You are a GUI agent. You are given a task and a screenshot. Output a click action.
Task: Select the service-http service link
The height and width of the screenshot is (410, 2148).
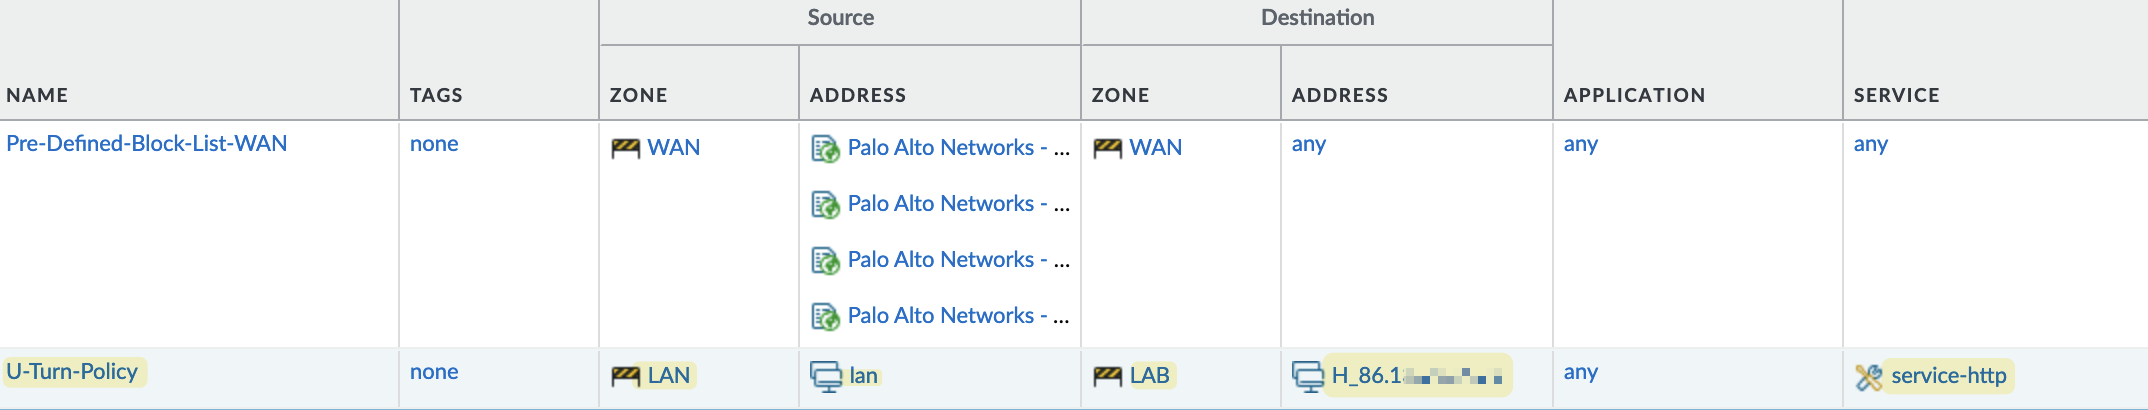coord(1948,376)
